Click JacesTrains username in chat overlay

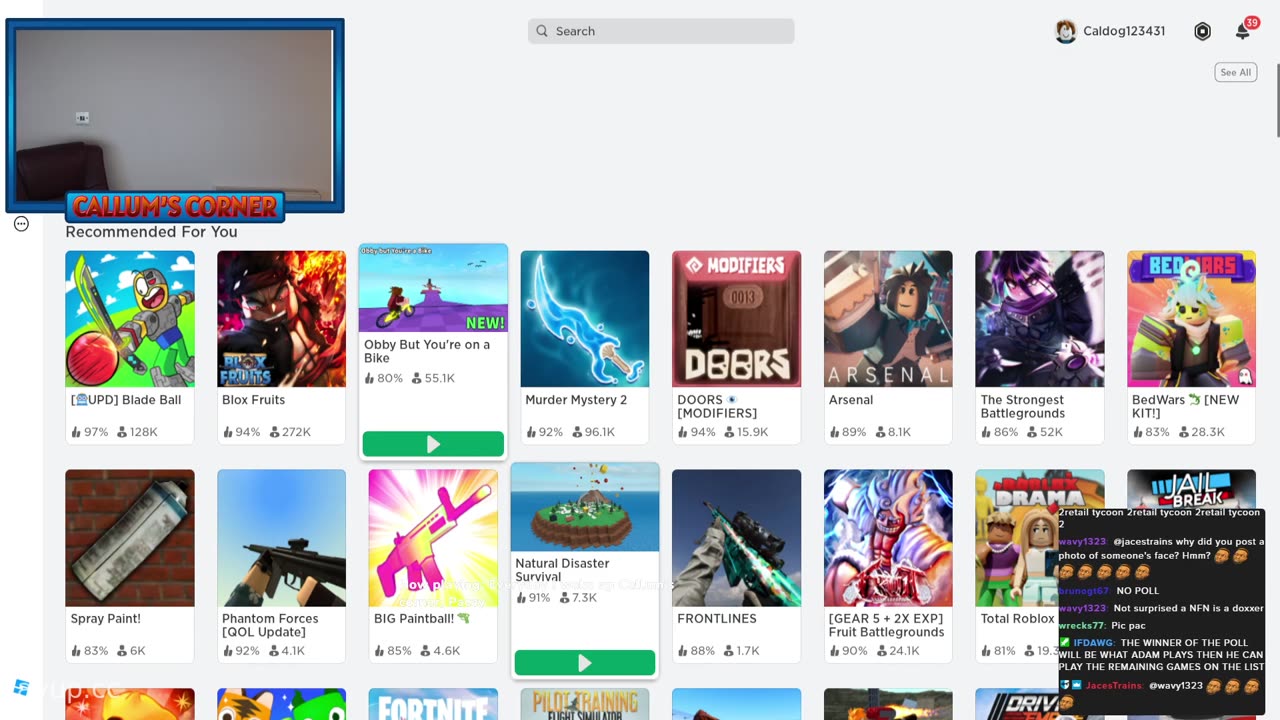pyautogui.click(x=1113, y=686)
